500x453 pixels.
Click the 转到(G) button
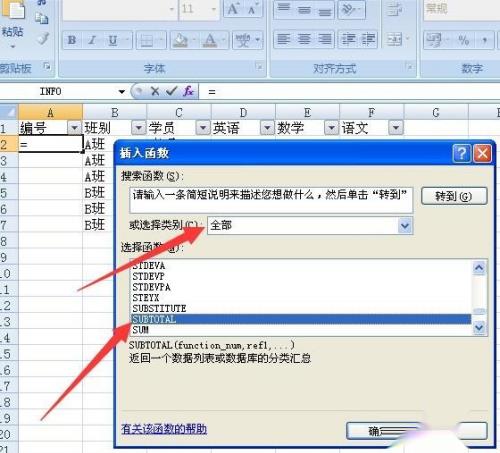(x=454, y=196)
